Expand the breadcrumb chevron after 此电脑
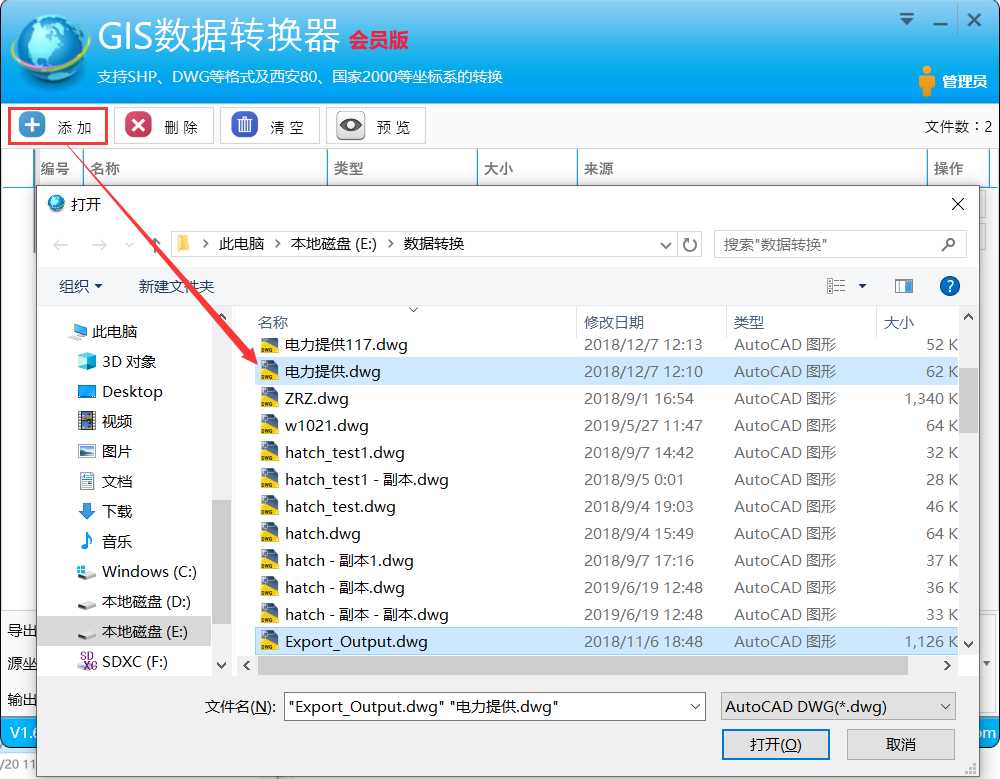Screen dimensions: 1000x779 click(278, 244)
